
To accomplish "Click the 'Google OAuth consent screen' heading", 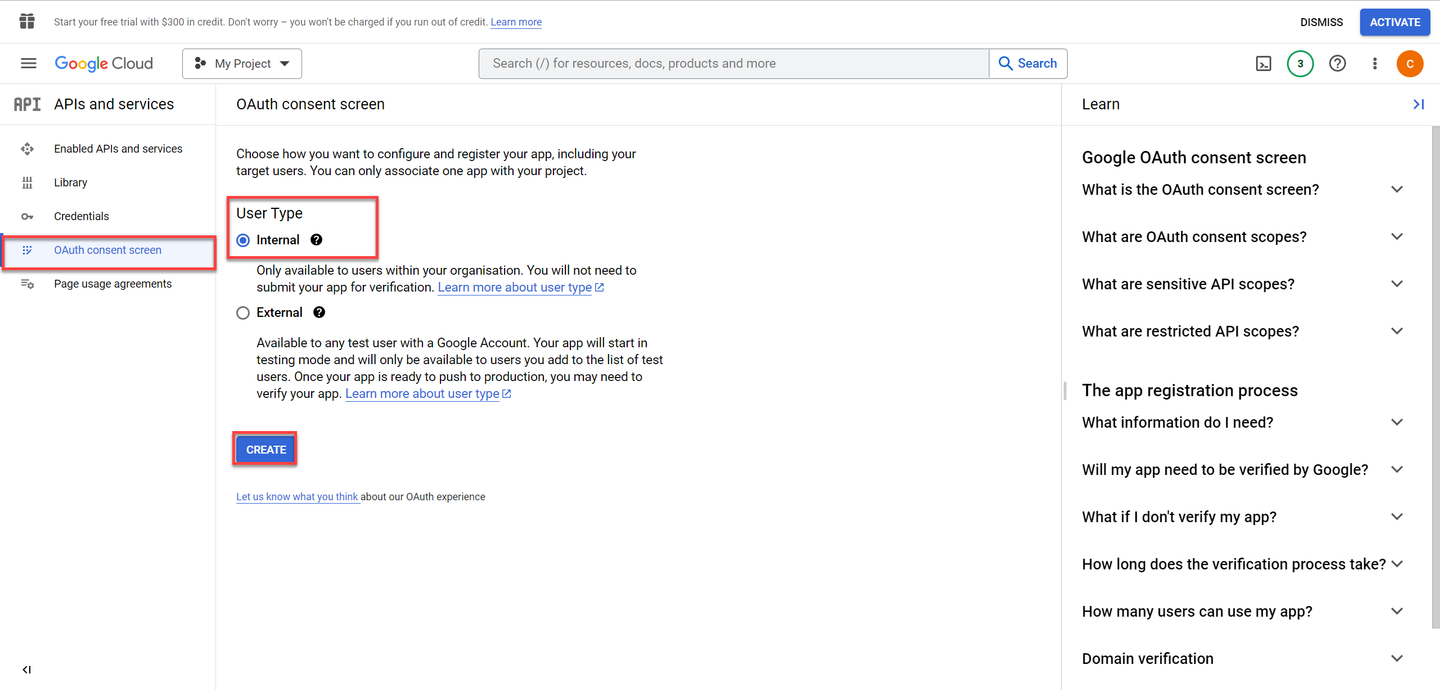I will click(1194, 157).
